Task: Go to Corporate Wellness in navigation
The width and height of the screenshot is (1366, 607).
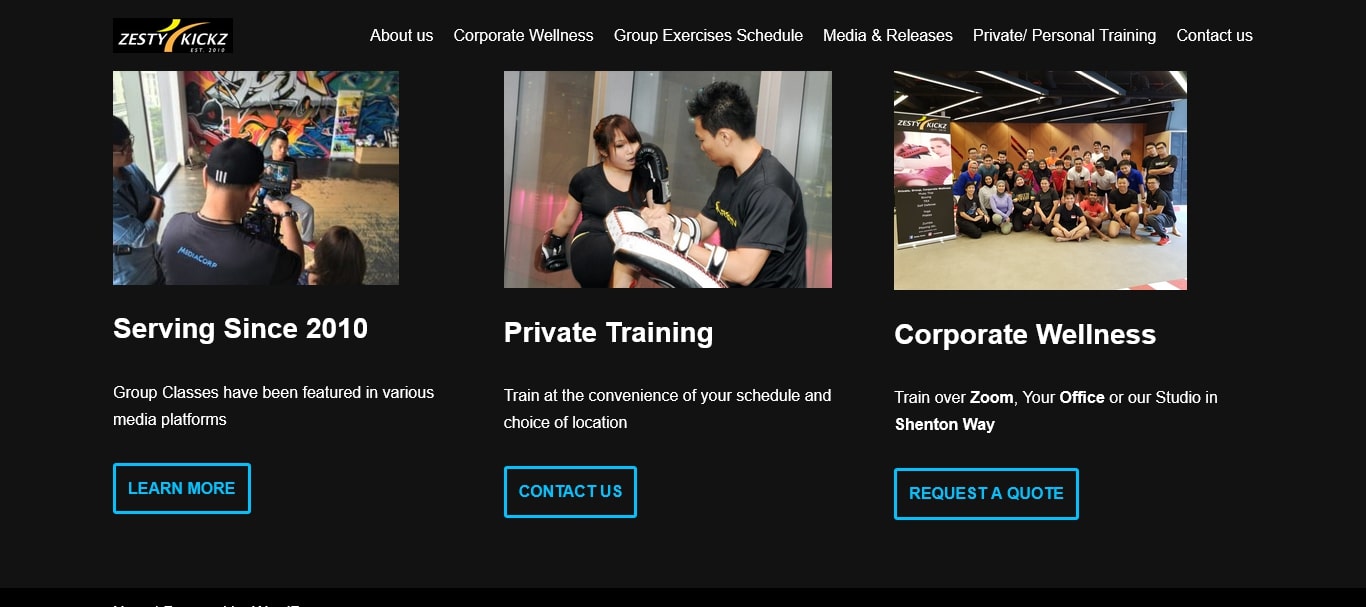Action: (x=523, y=35)
